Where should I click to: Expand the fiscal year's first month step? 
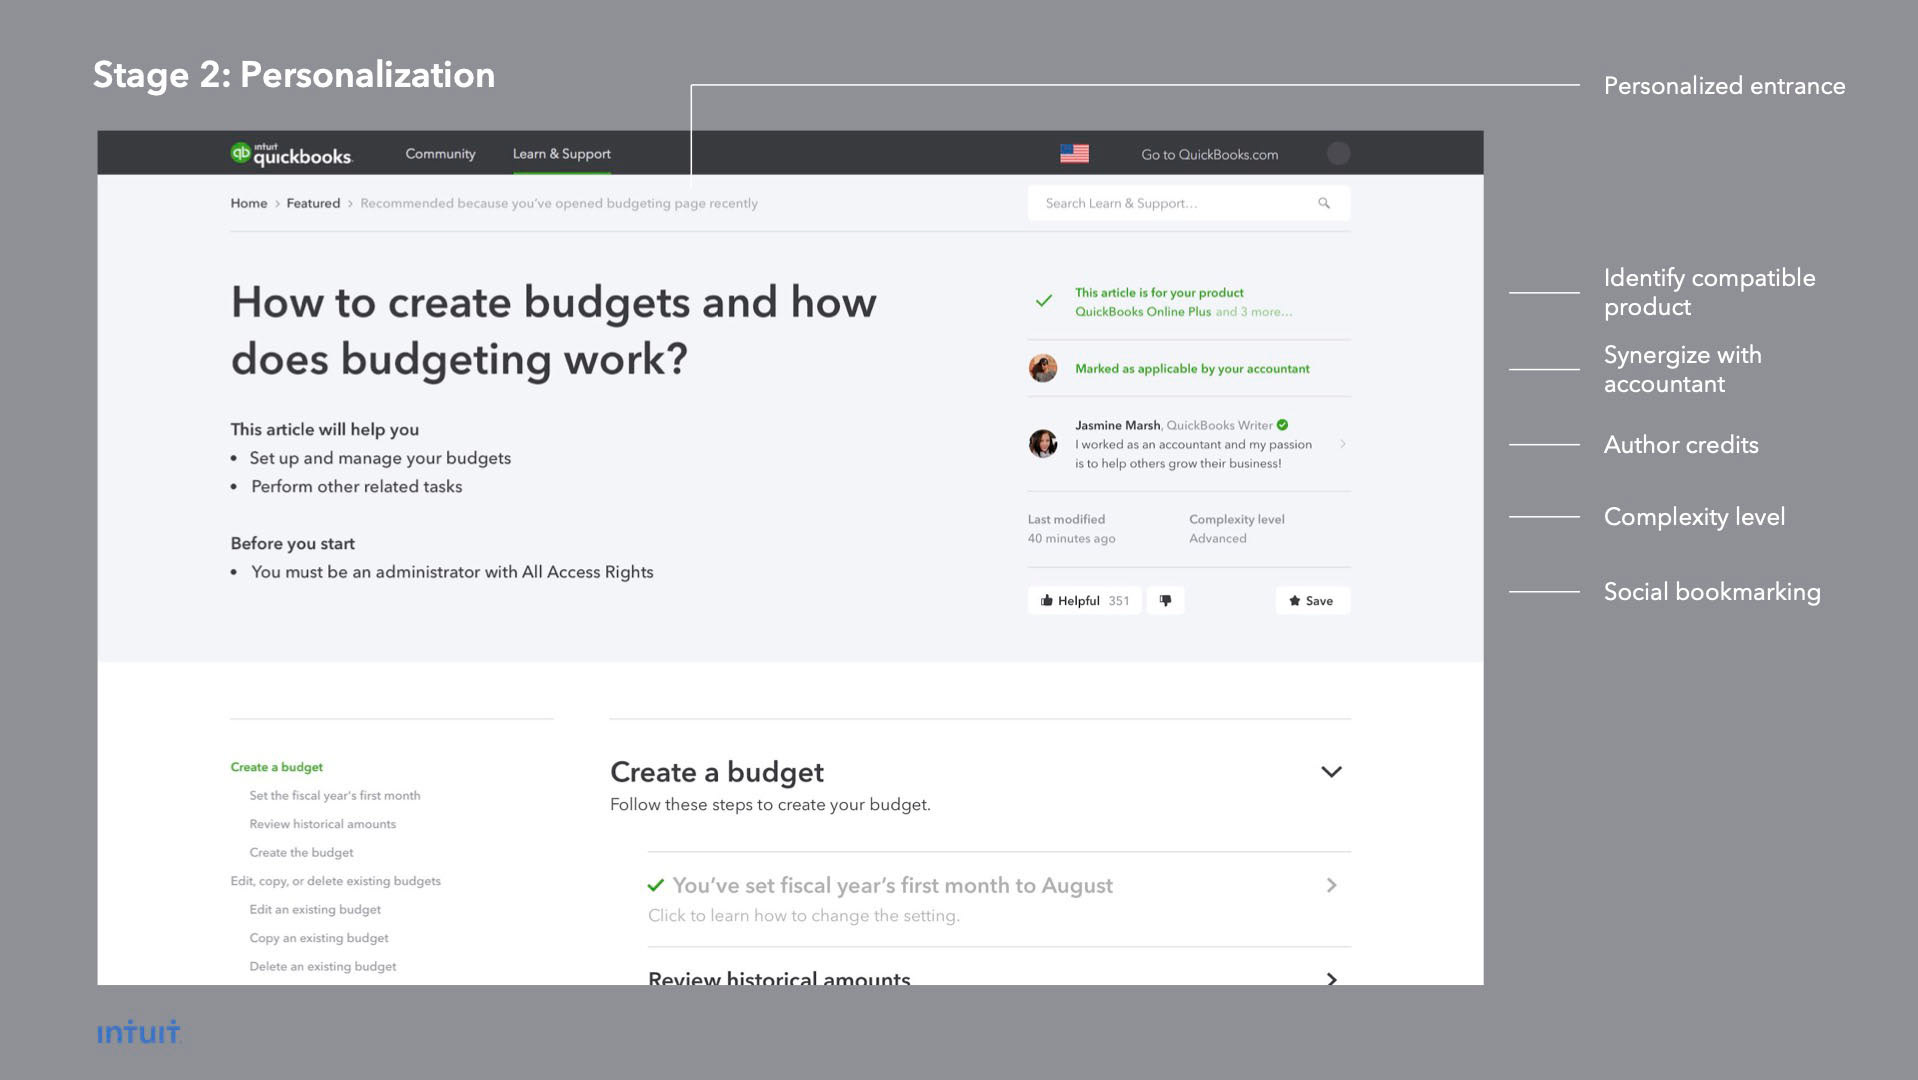pos(1331,885)
